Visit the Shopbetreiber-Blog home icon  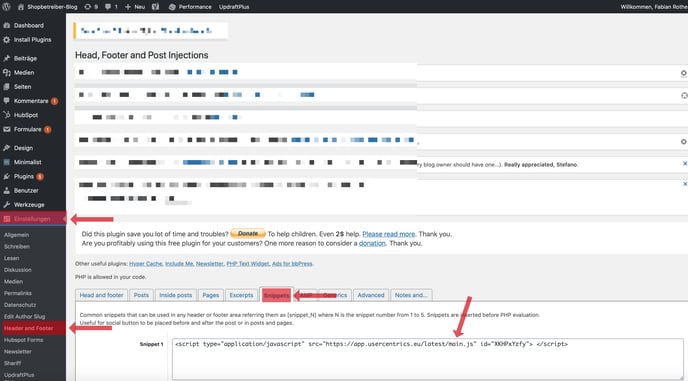click(21, 7)
